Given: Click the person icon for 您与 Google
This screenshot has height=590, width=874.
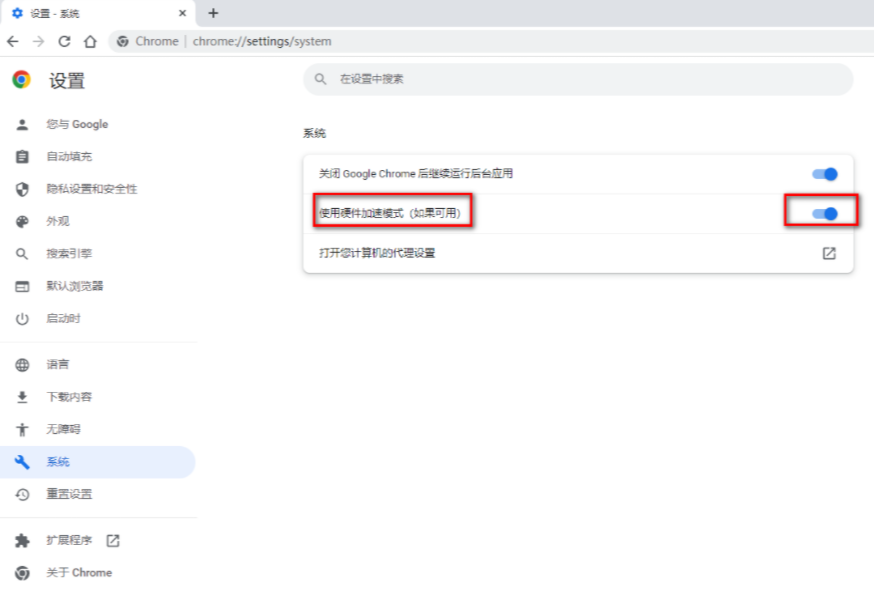Looking at the screenshot, I should point(22,124).
